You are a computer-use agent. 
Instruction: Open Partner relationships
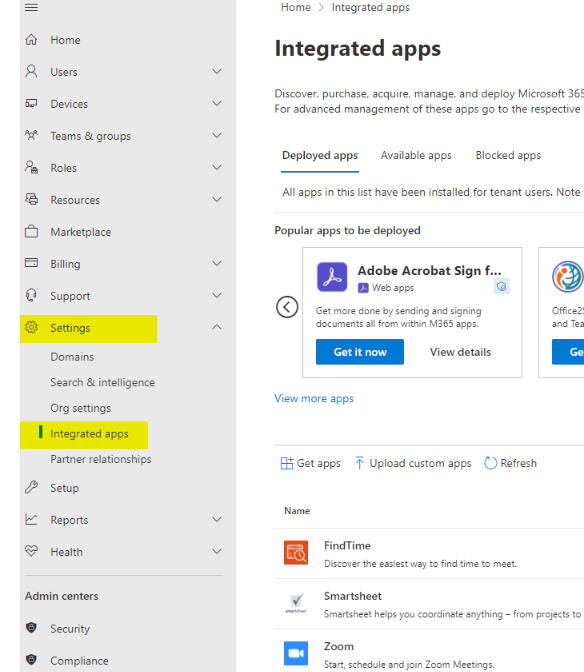pos(101,459)
